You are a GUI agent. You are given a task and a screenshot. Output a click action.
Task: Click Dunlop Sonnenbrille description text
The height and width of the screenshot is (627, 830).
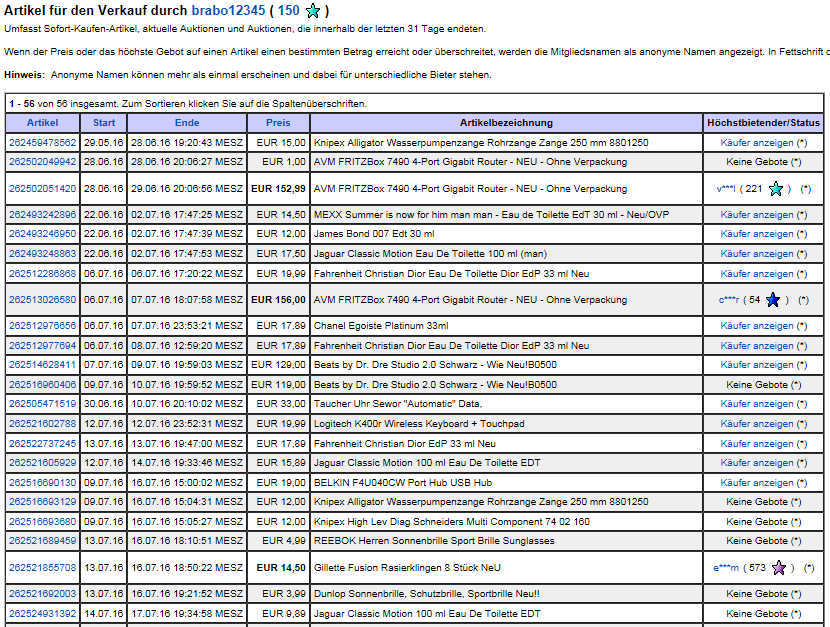(x=427, y=594)
